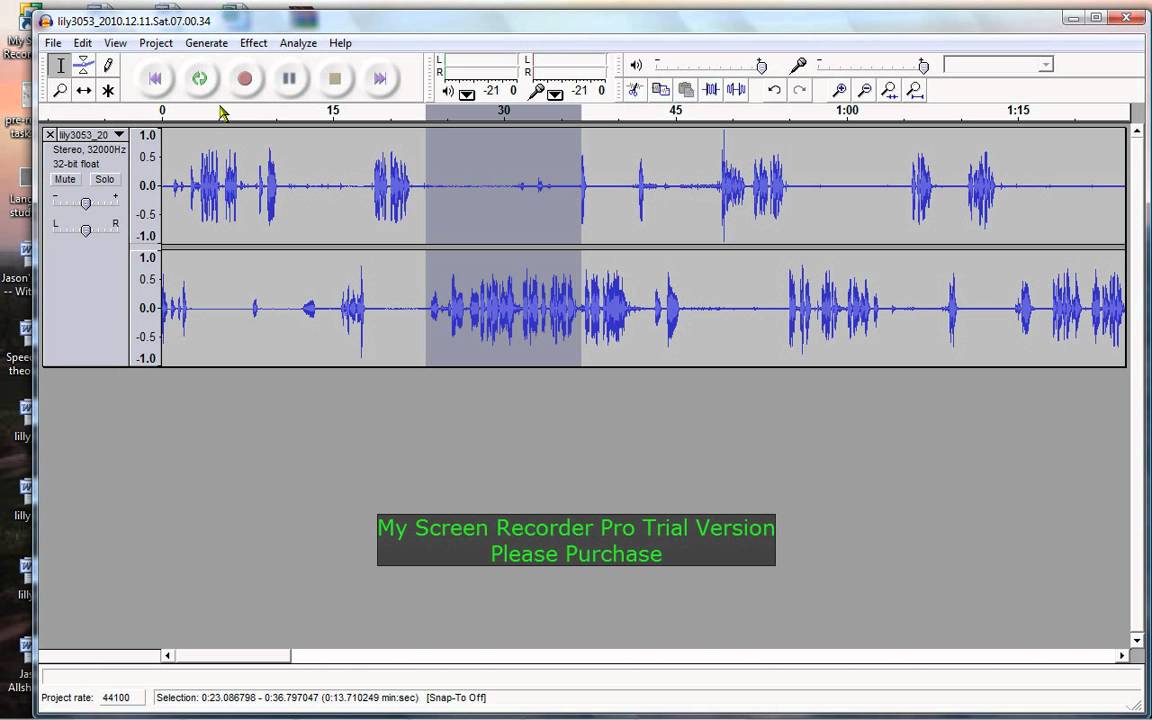Image resolution: width=1152 pixels, height=720 pixels.
Task: Open the File menu
Action: coord(53,43)
